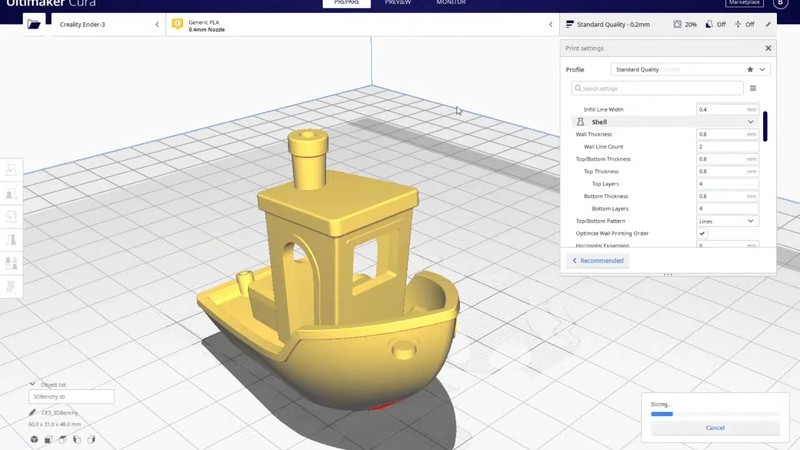Cancel the slicing process

(x=715, y=428)
